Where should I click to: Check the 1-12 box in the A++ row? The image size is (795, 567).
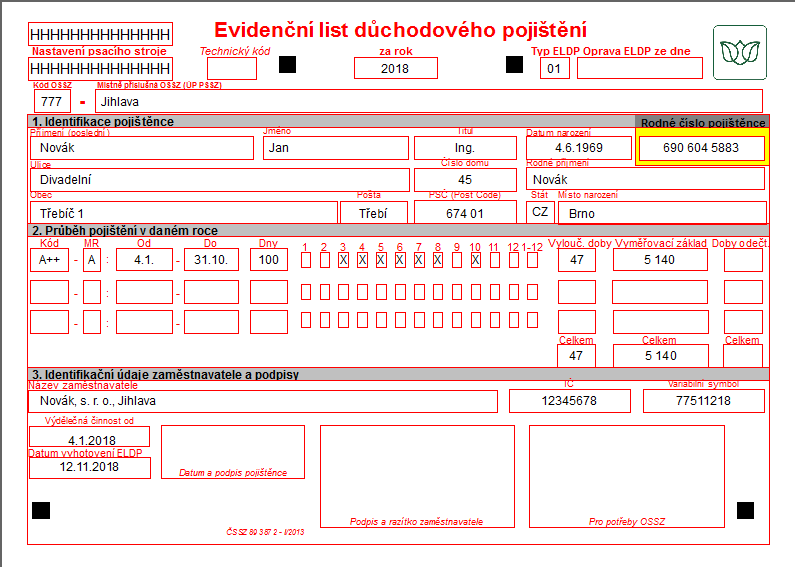[532, 260]
